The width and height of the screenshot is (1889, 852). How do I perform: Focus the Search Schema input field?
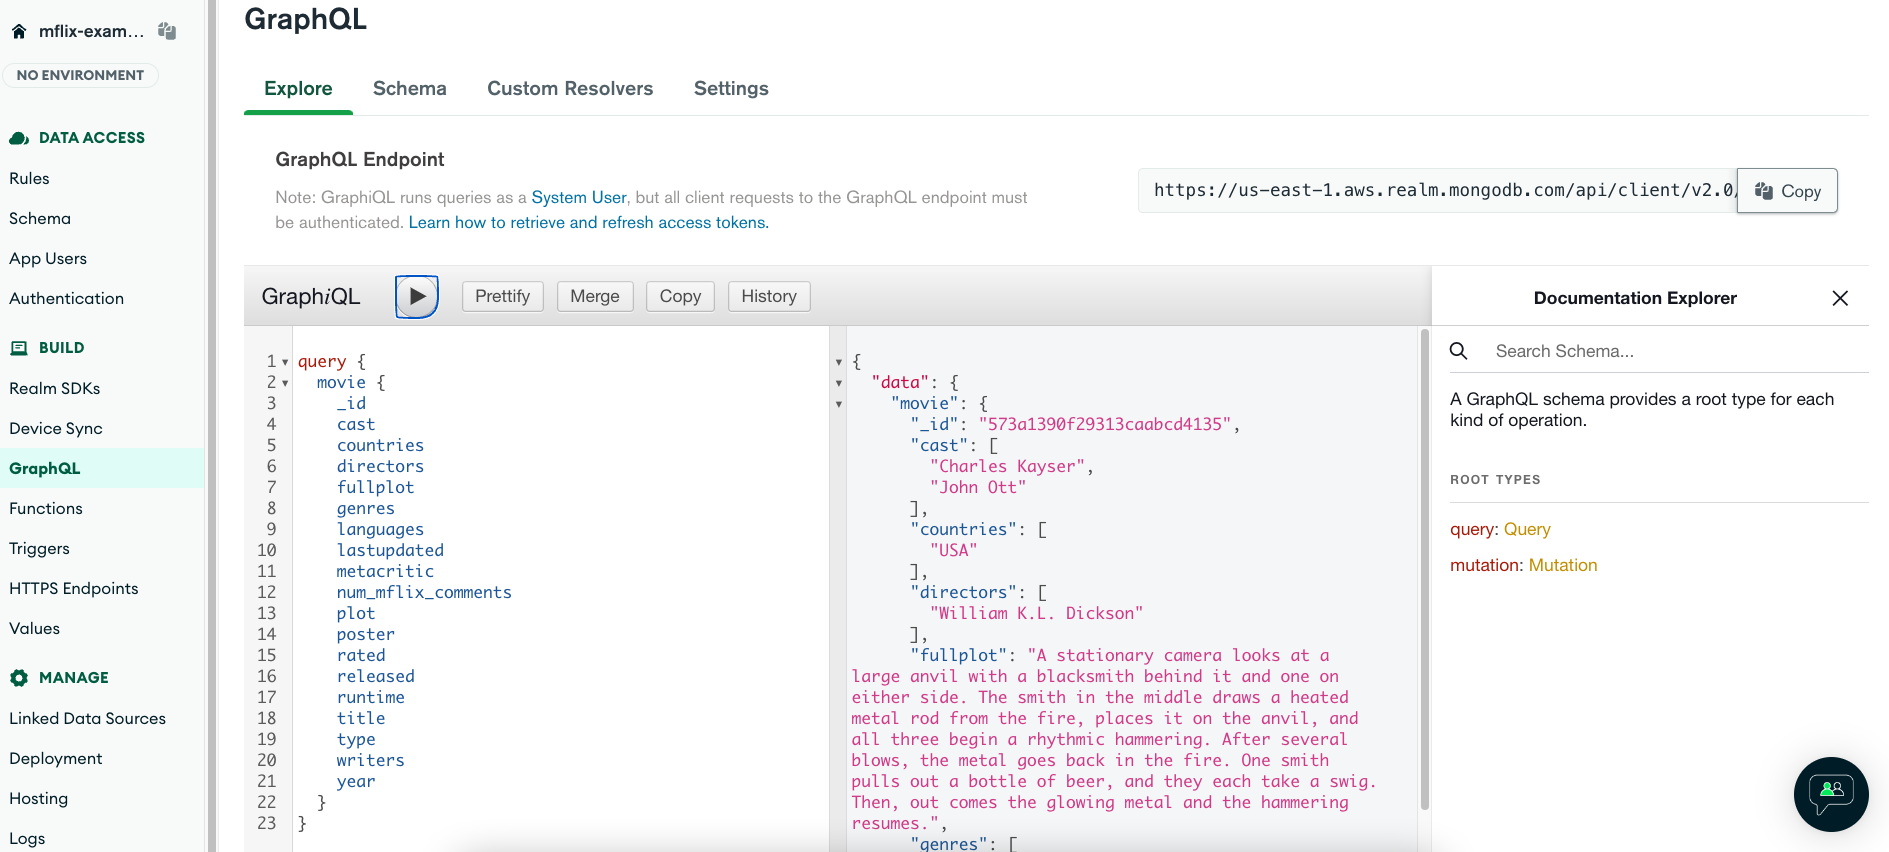(1678, 351)
